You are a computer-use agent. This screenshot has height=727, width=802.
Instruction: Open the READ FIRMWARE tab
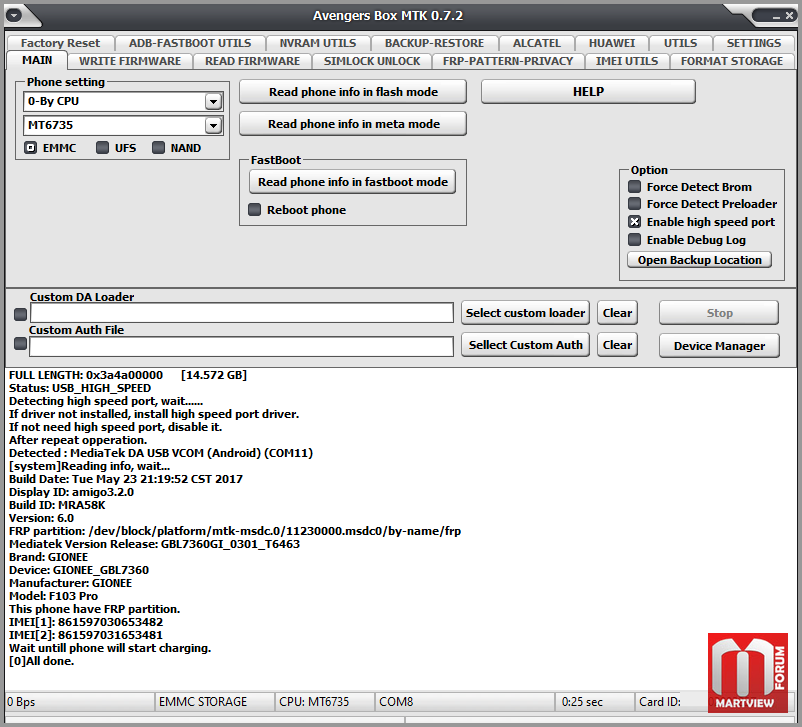tap(253, 61)
